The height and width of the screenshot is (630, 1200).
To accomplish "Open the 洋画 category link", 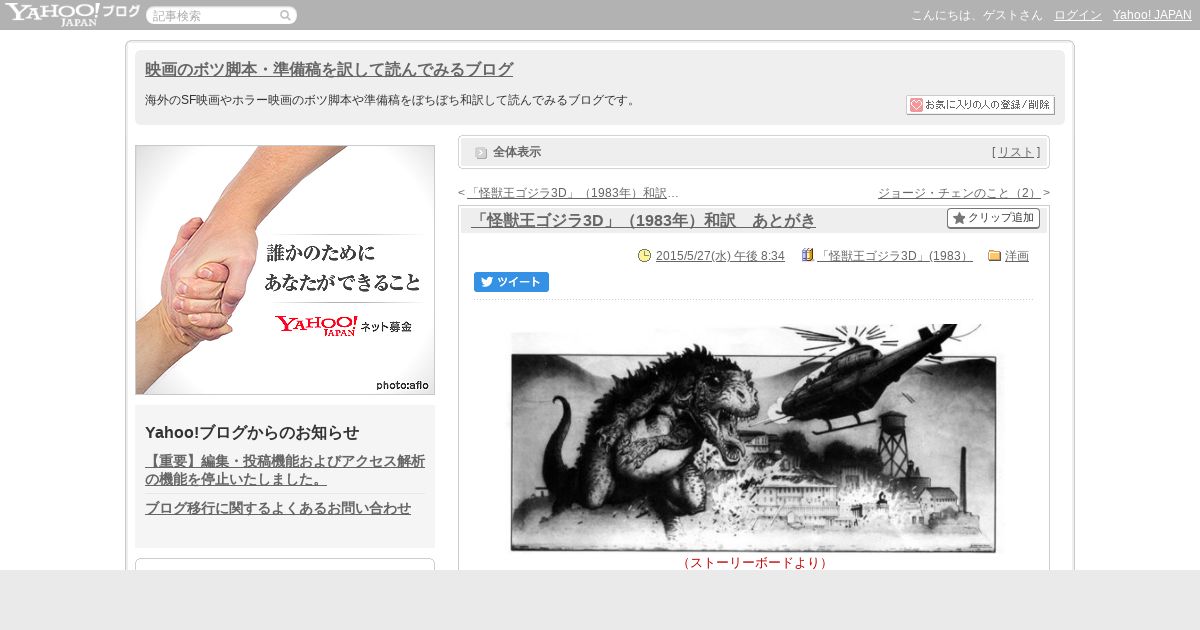I will 1017,256.
